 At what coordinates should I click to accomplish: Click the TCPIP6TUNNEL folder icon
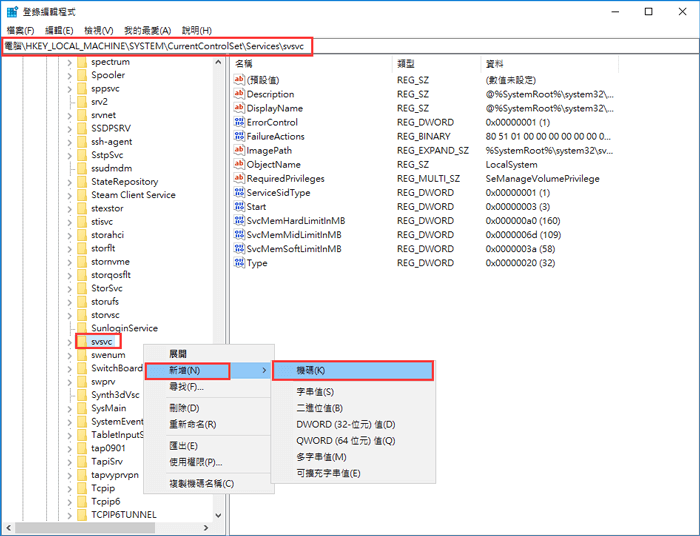(x=82, y=515)
